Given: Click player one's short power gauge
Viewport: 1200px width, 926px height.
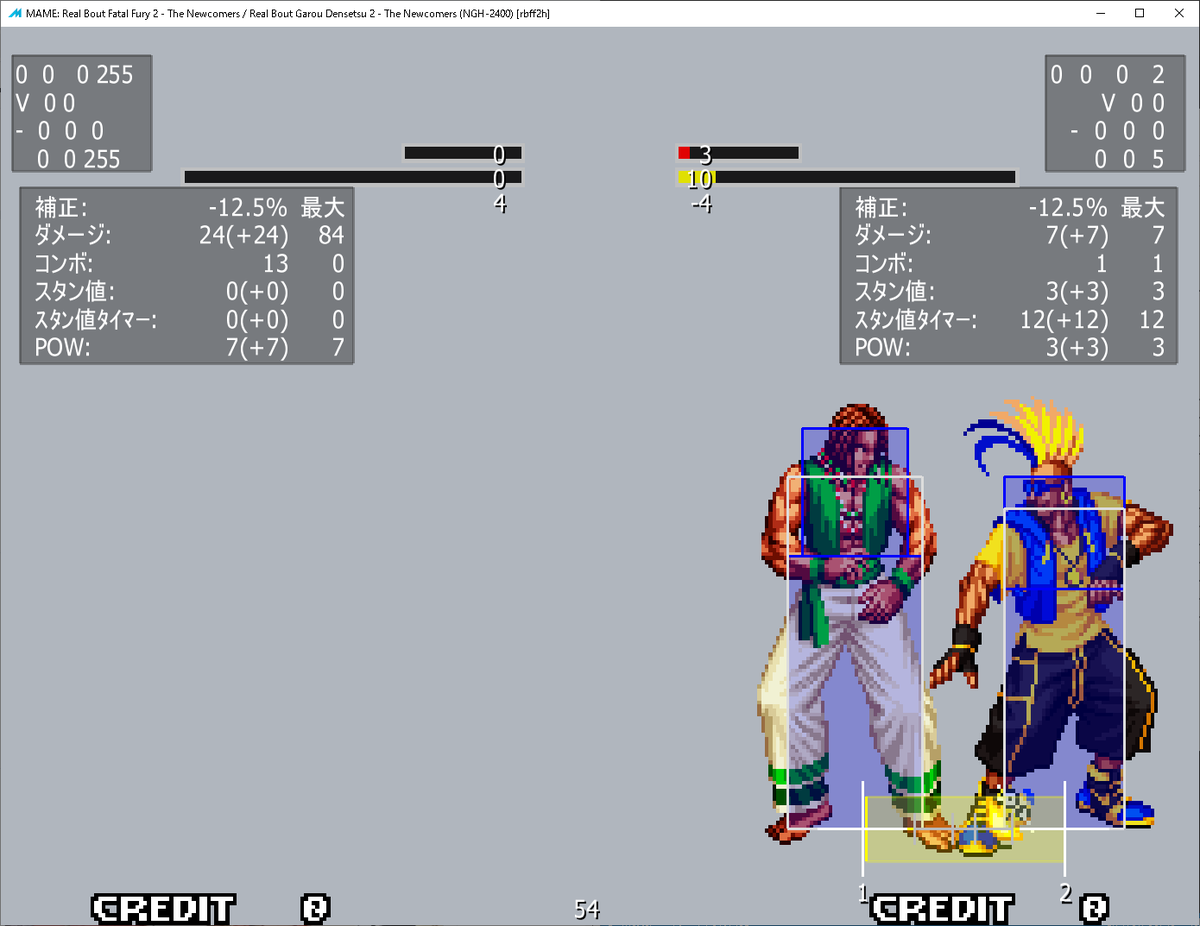Looking at the screenshot, I should 463,153.
